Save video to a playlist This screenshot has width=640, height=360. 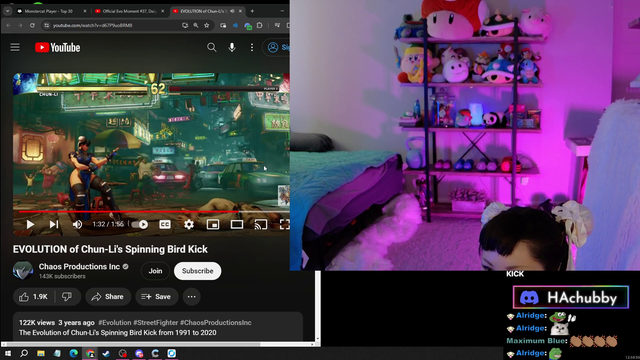pos(156,297)
